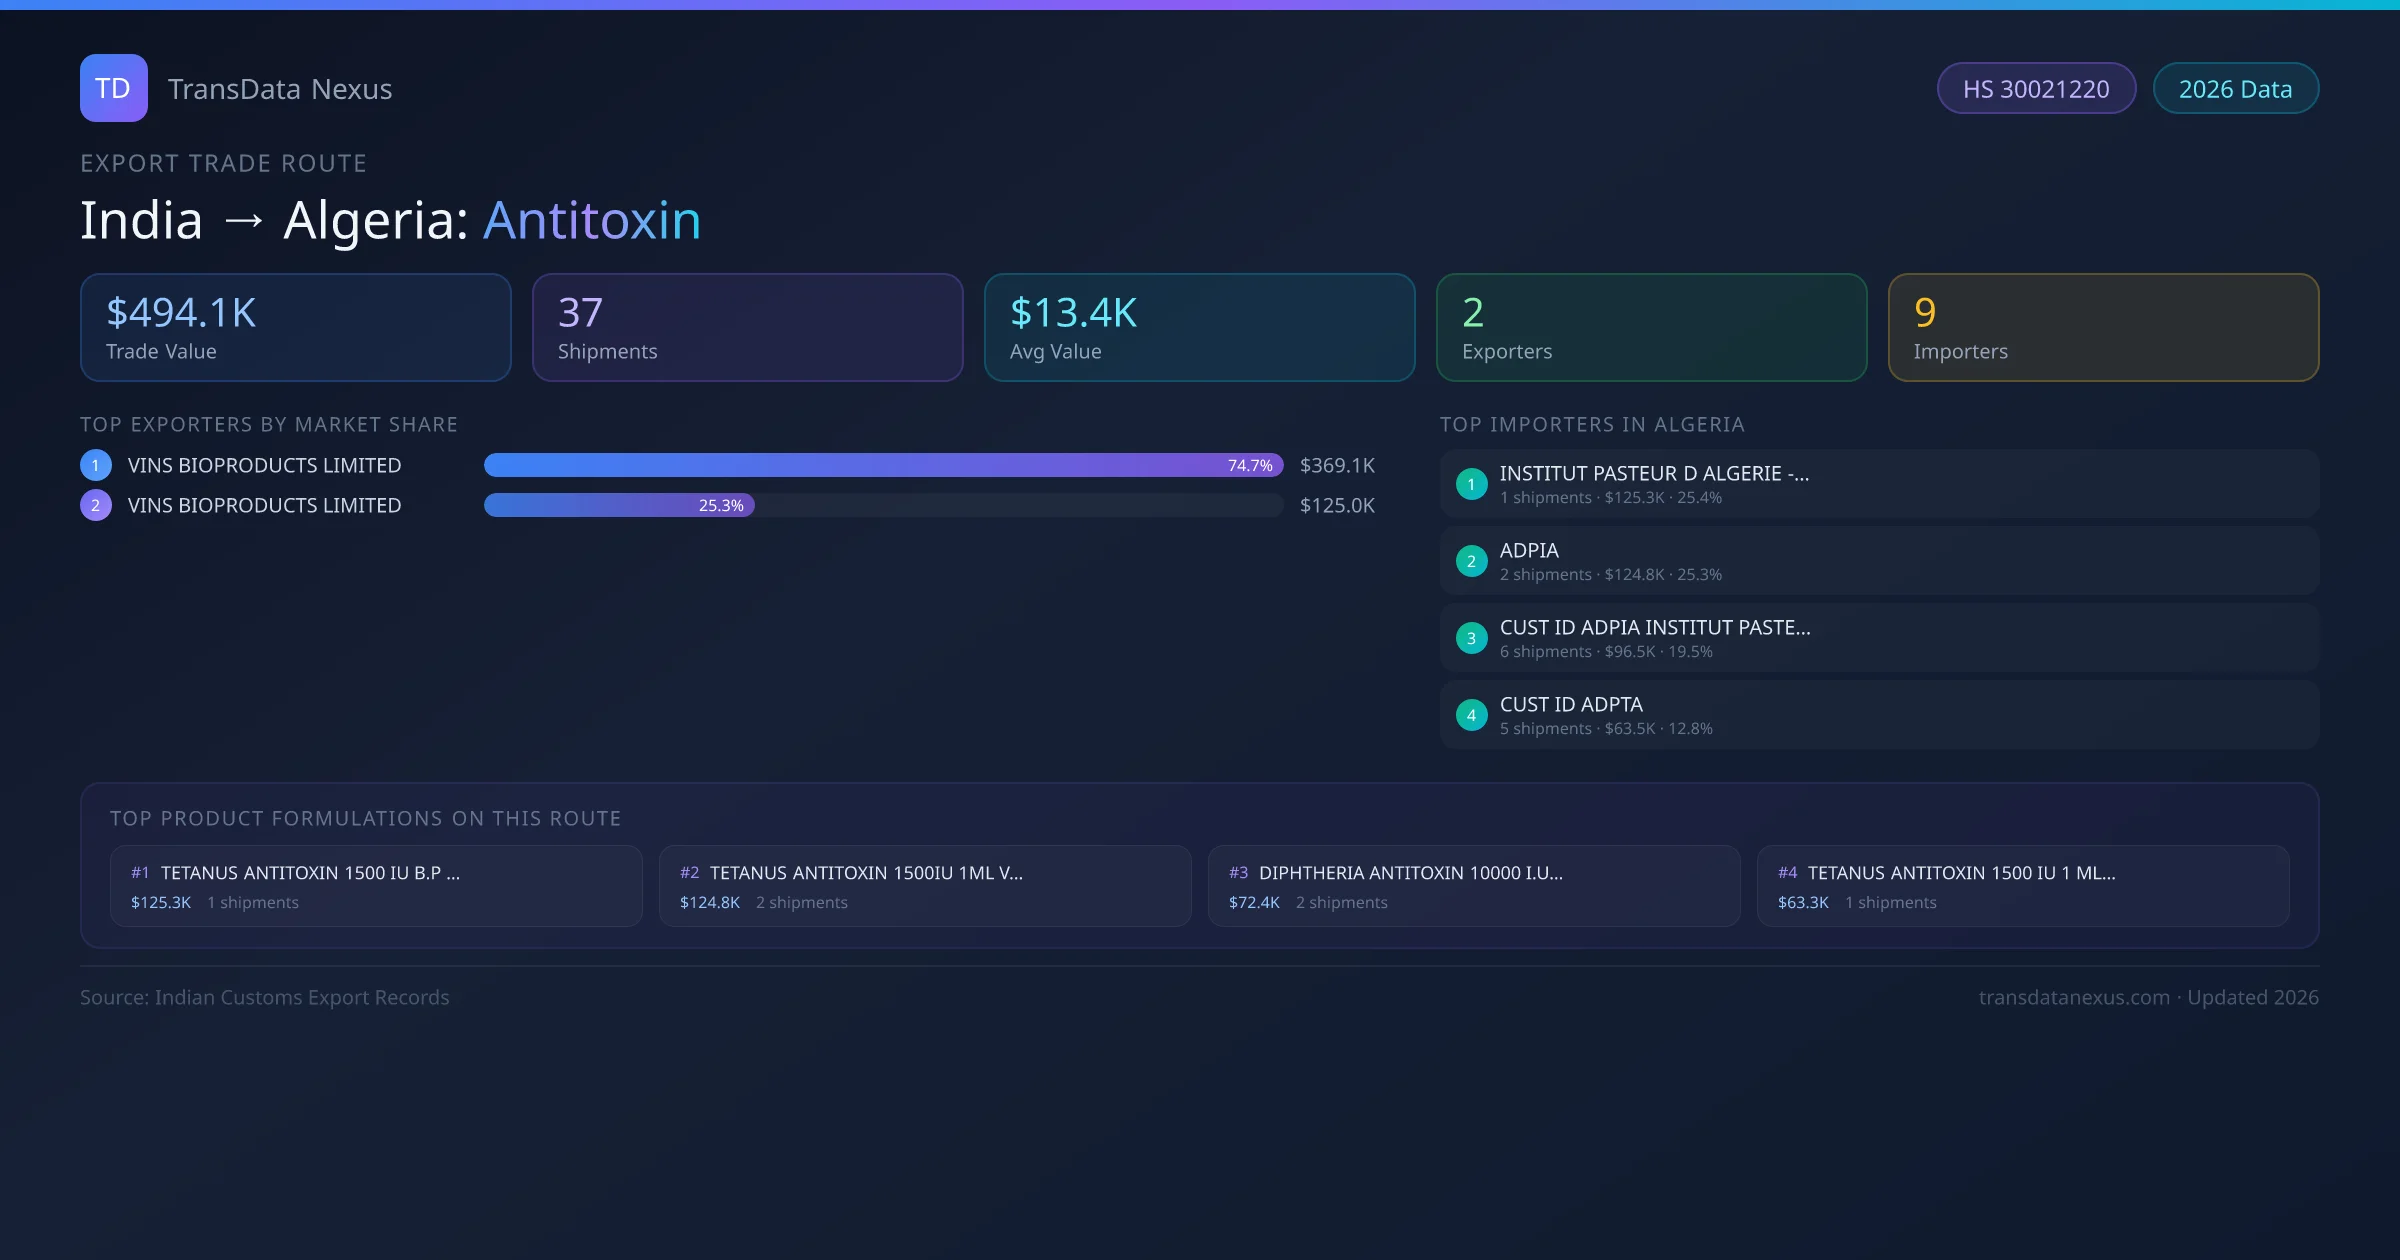Screen dimensions: 2400x1260
Task: Click the 74.7% market share bar
Action: [883, 465]
